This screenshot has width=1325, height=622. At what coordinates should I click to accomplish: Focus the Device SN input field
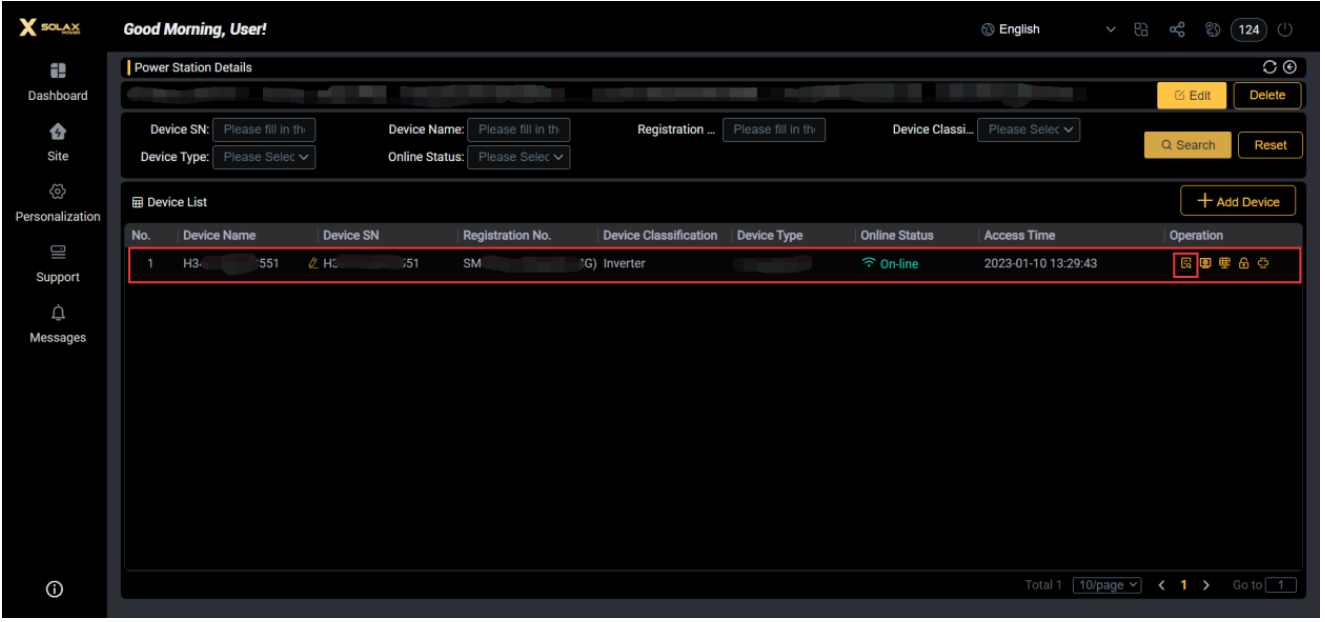264,129
